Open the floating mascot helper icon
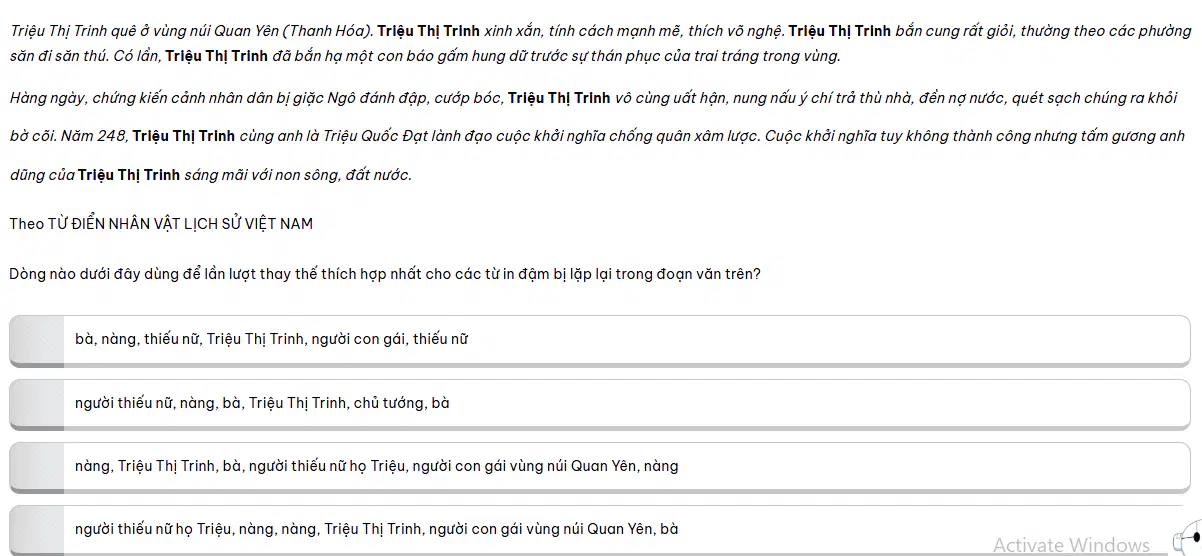The image size is (1202, 556). pos(1186,539)
